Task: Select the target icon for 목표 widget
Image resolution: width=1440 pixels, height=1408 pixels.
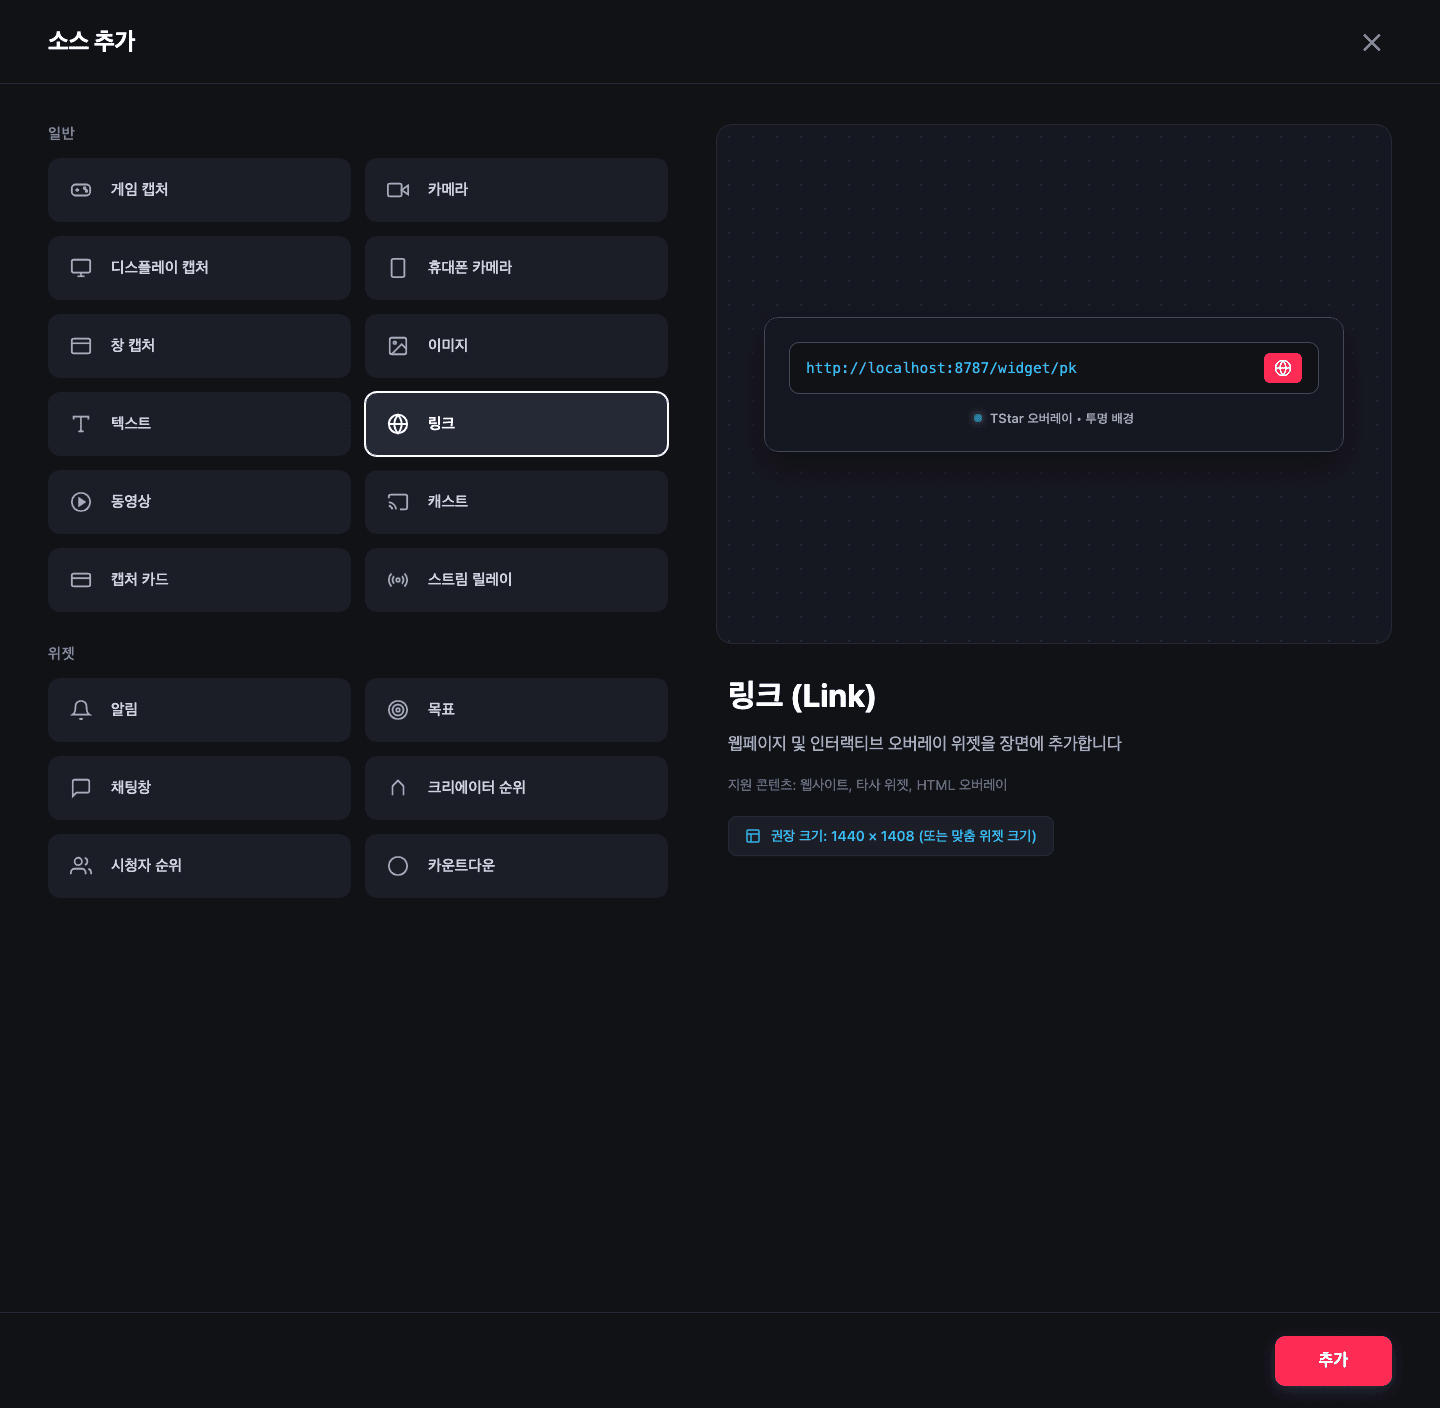Action: [398, 710]
